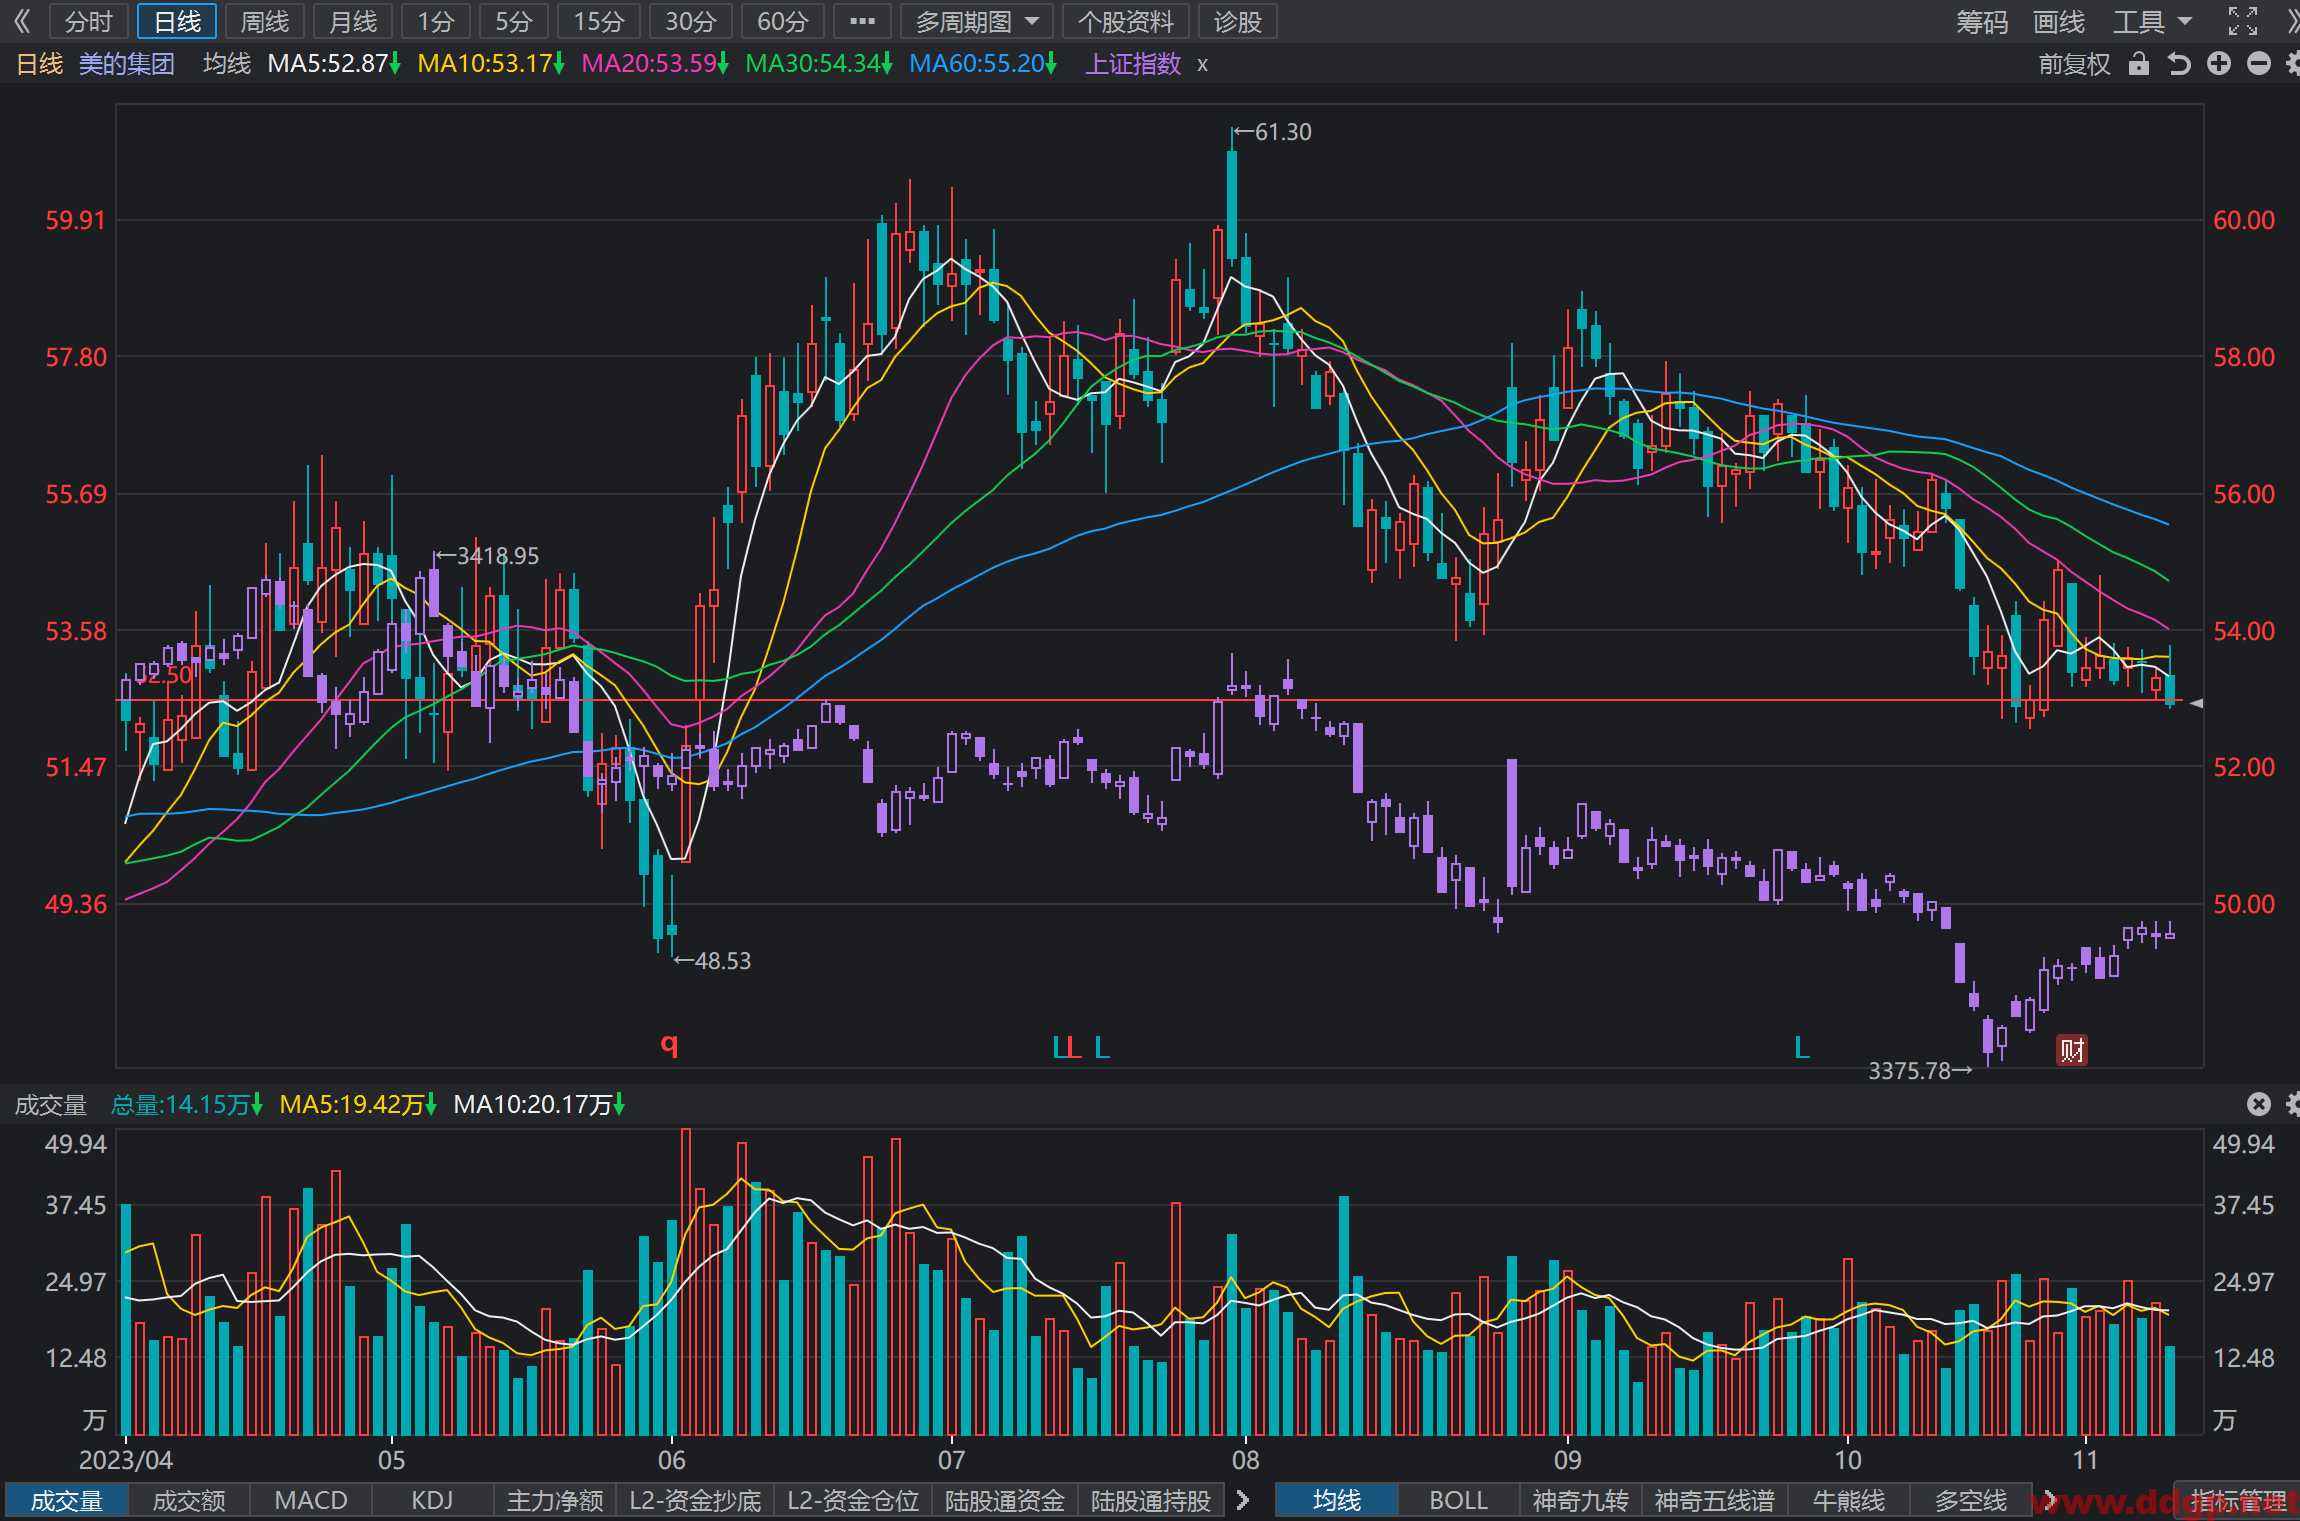Enter fullscreen with the expand arrows icon
The image size is (2300, 1521).
point(2243,21)
